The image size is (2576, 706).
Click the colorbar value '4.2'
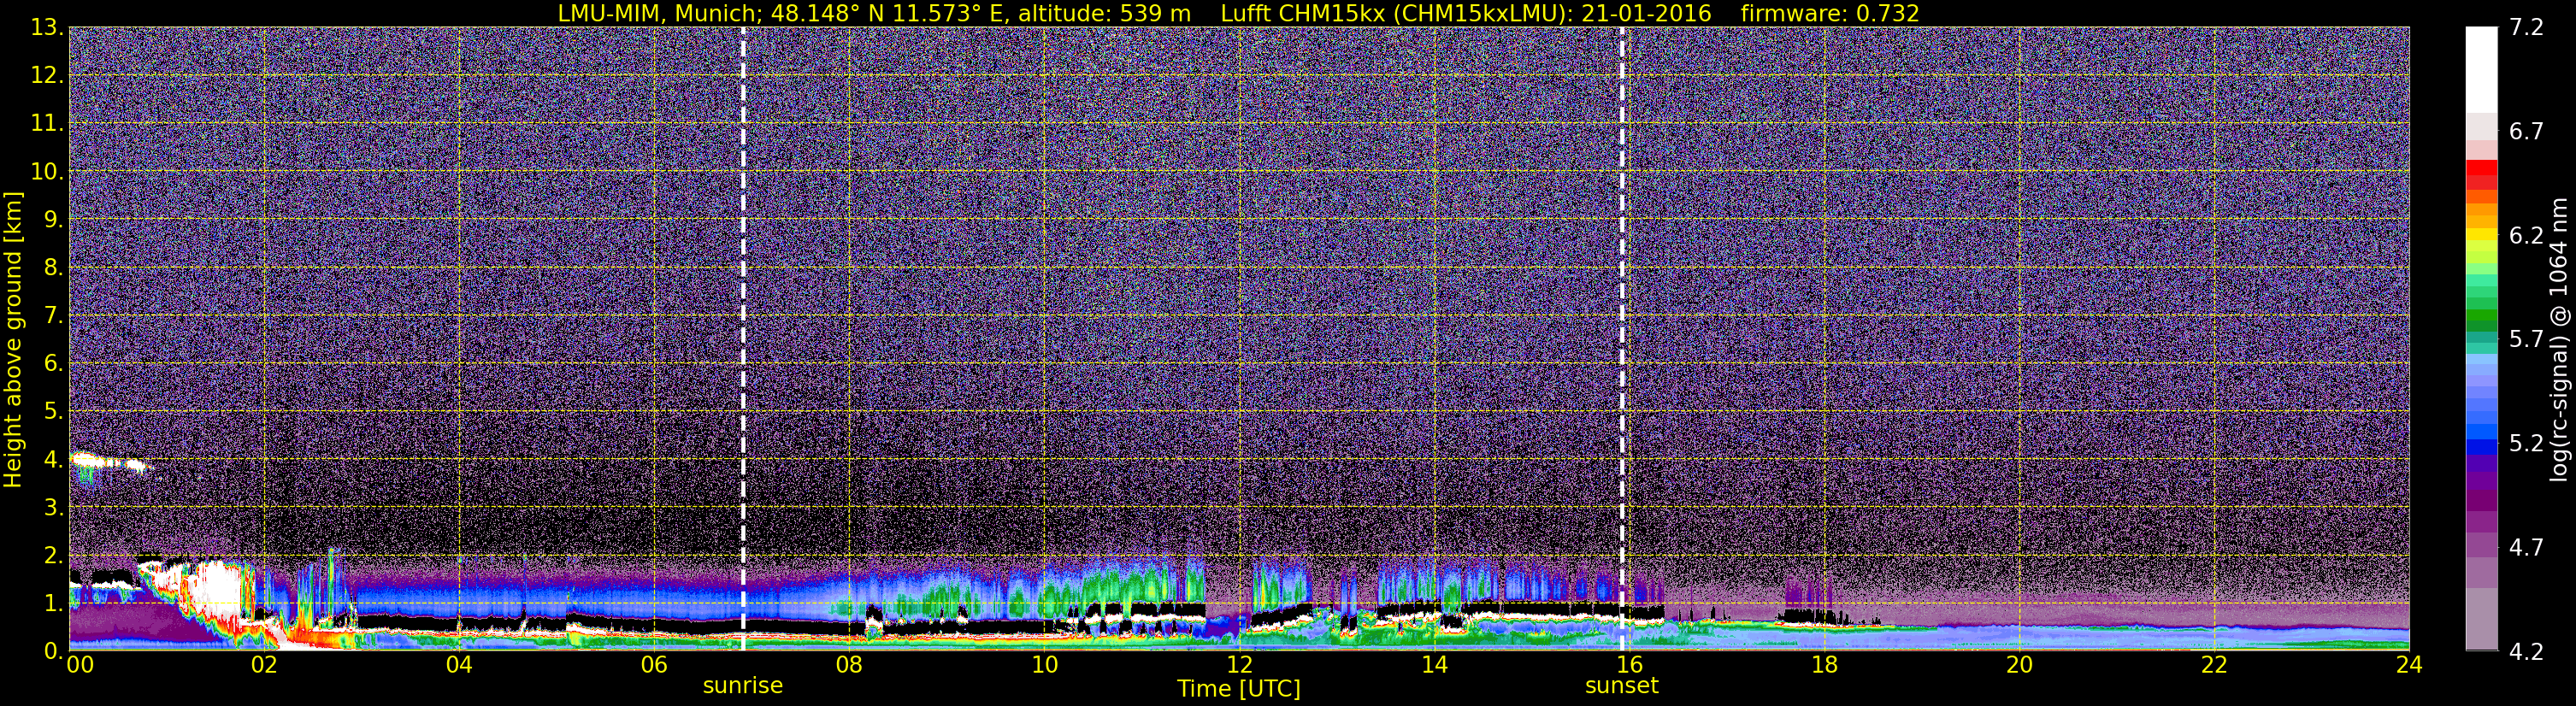(x=2526, y=651)
